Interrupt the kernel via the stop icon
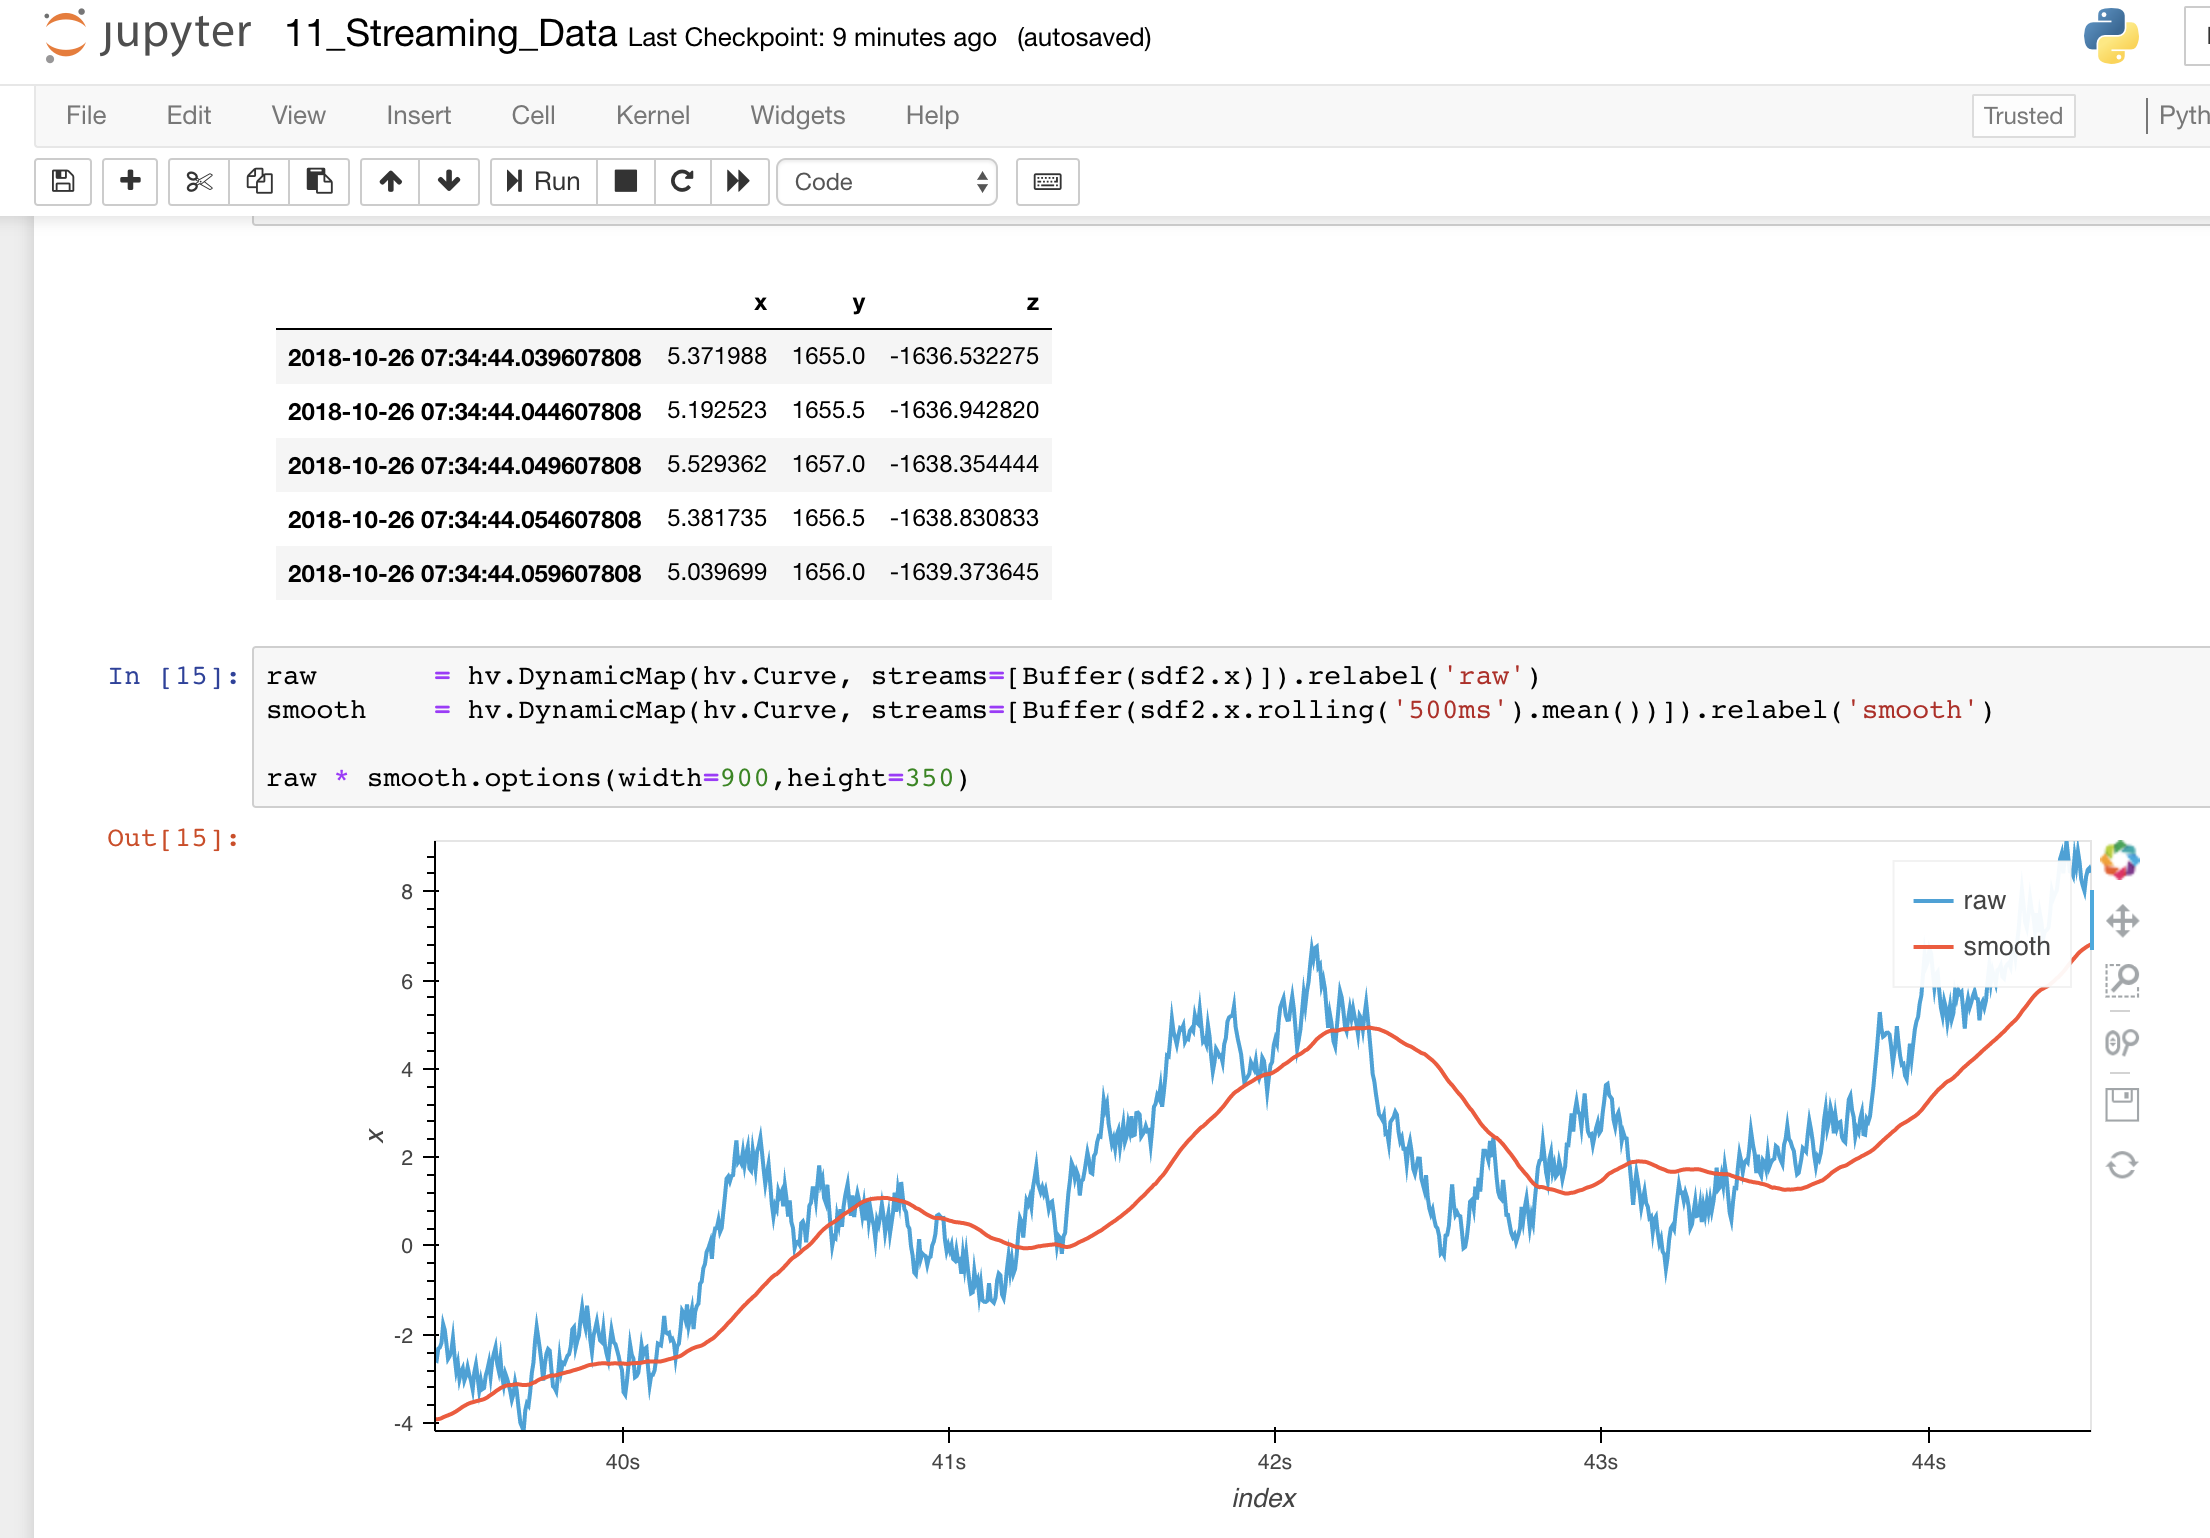The image size is (2210, 1538). 626,182
